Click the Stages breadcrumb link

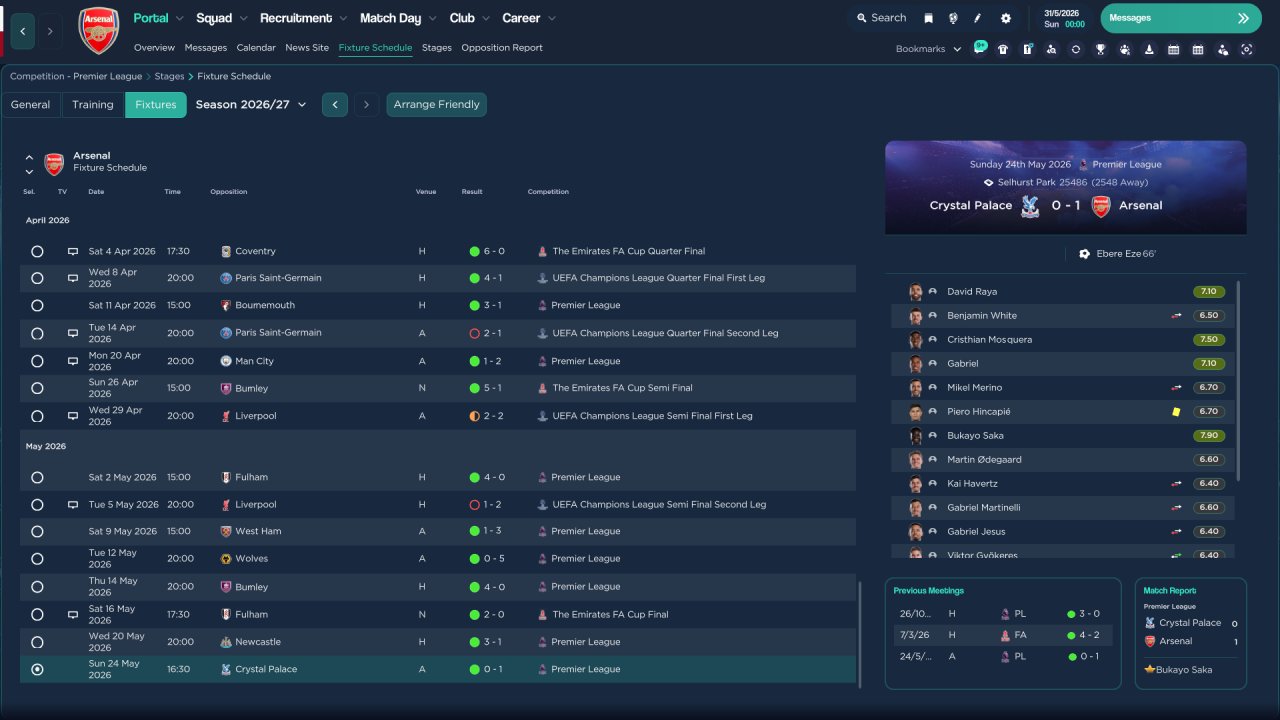(169, 76)
